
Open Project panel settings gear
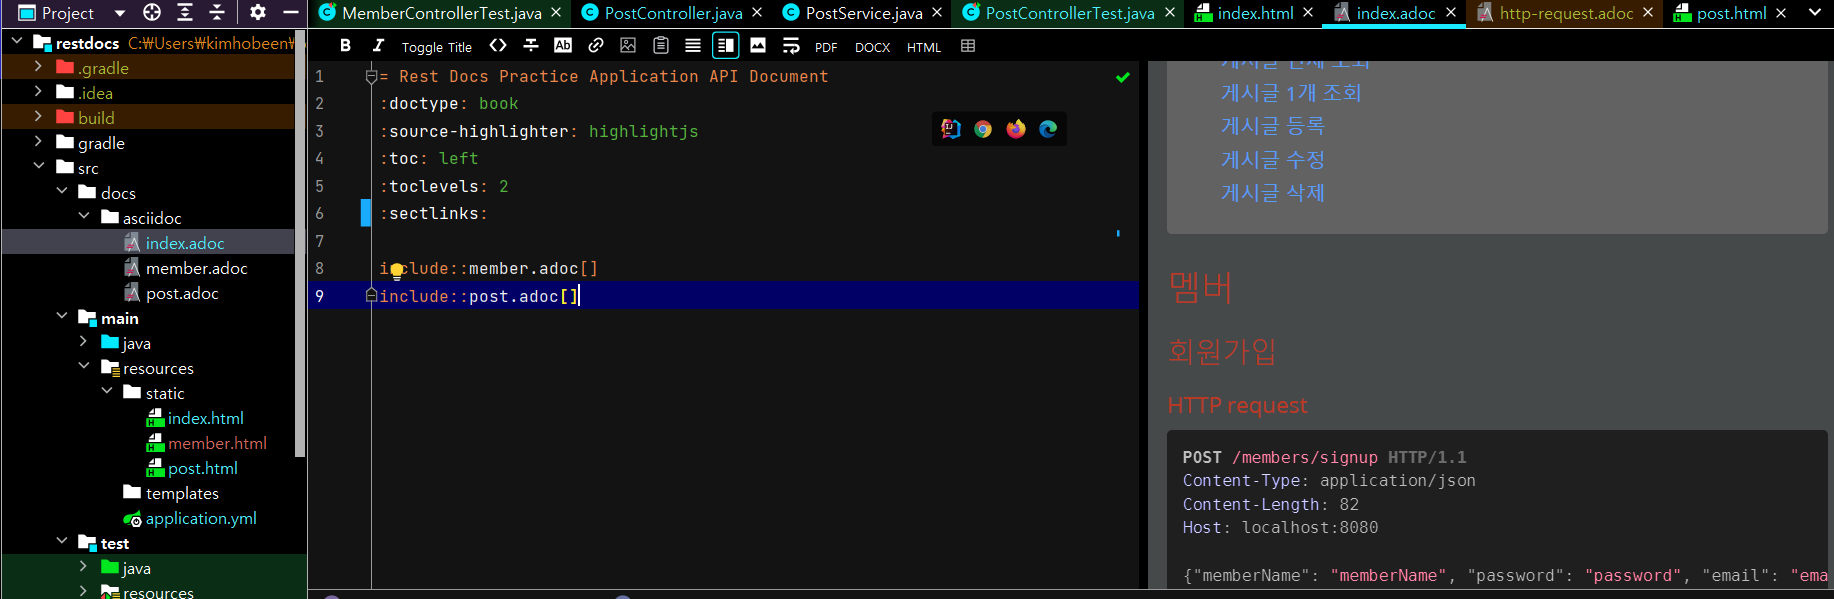click(x=258, y=13)
